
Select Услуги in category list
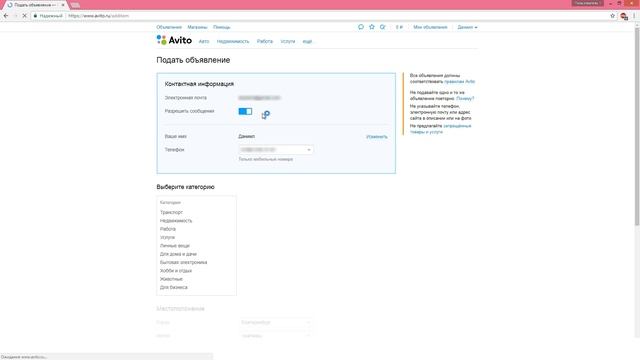click(x=167, y=237)
